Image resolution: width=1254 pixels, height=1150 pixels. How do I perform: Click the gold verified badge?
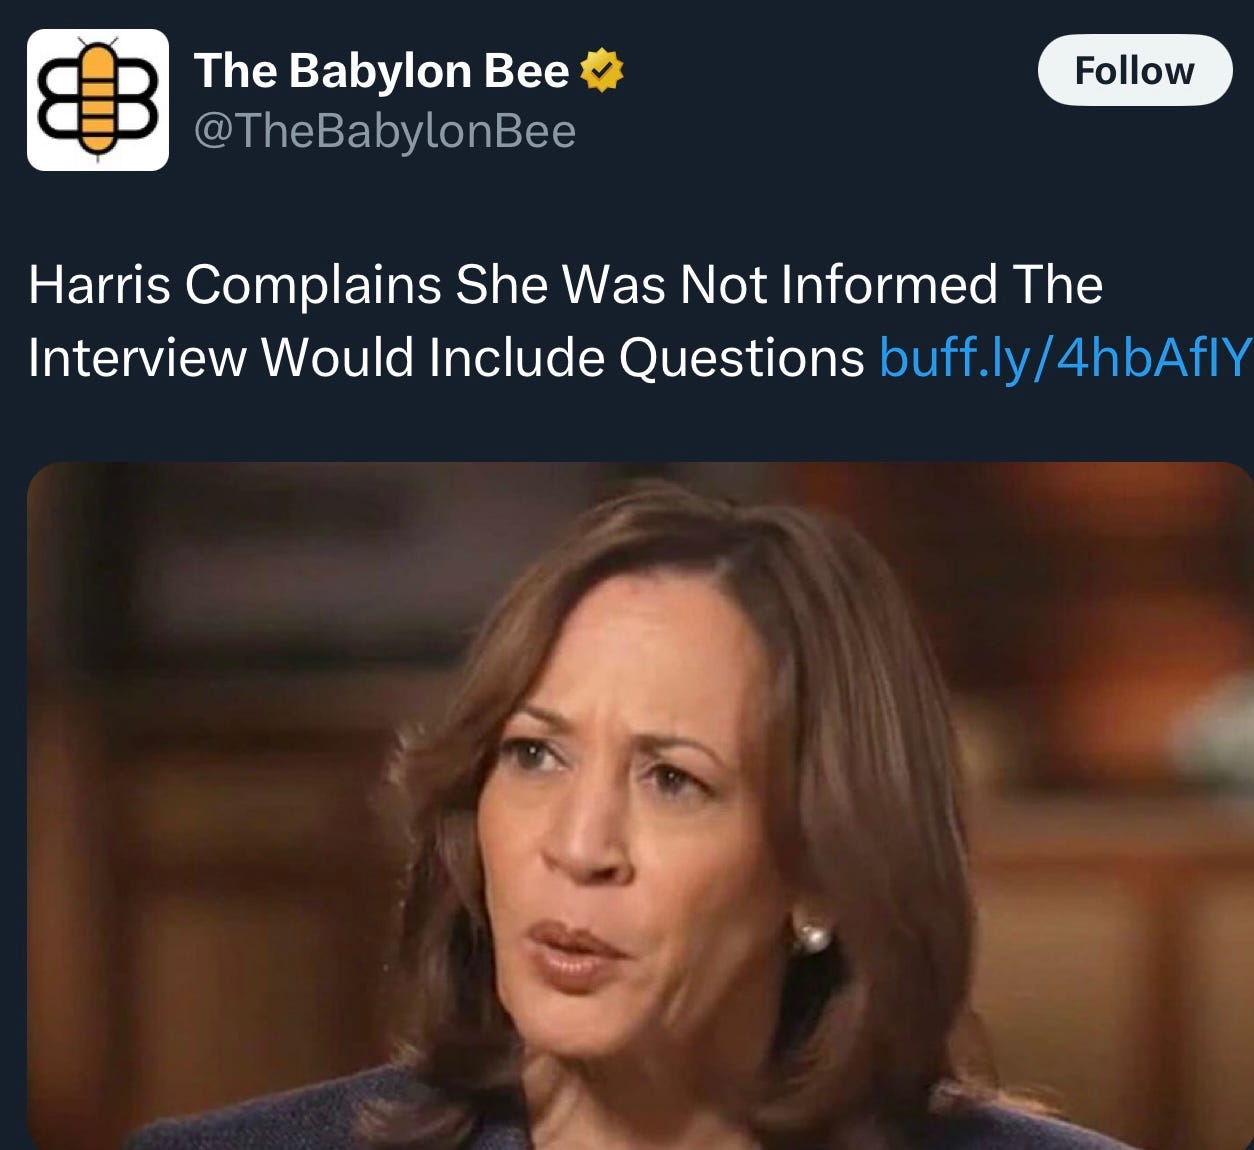pyautogui.click(x=602, y=71)
